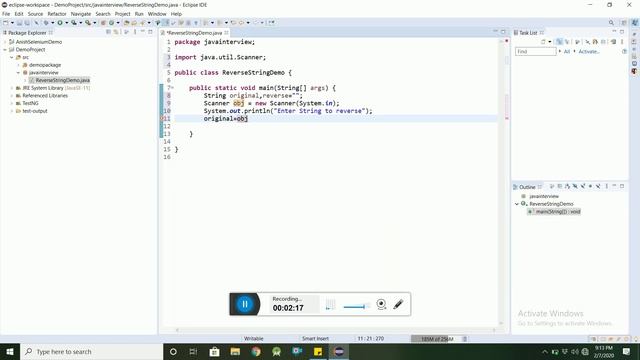Pause the screen recording
The image size is (640, 360).
tap(244, 304)
